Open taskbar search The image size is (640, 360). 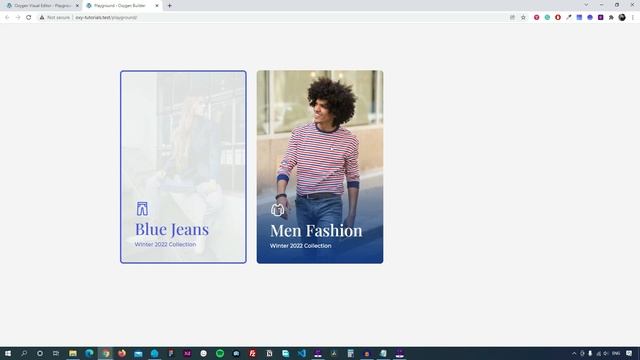click(x=24, y=353)
